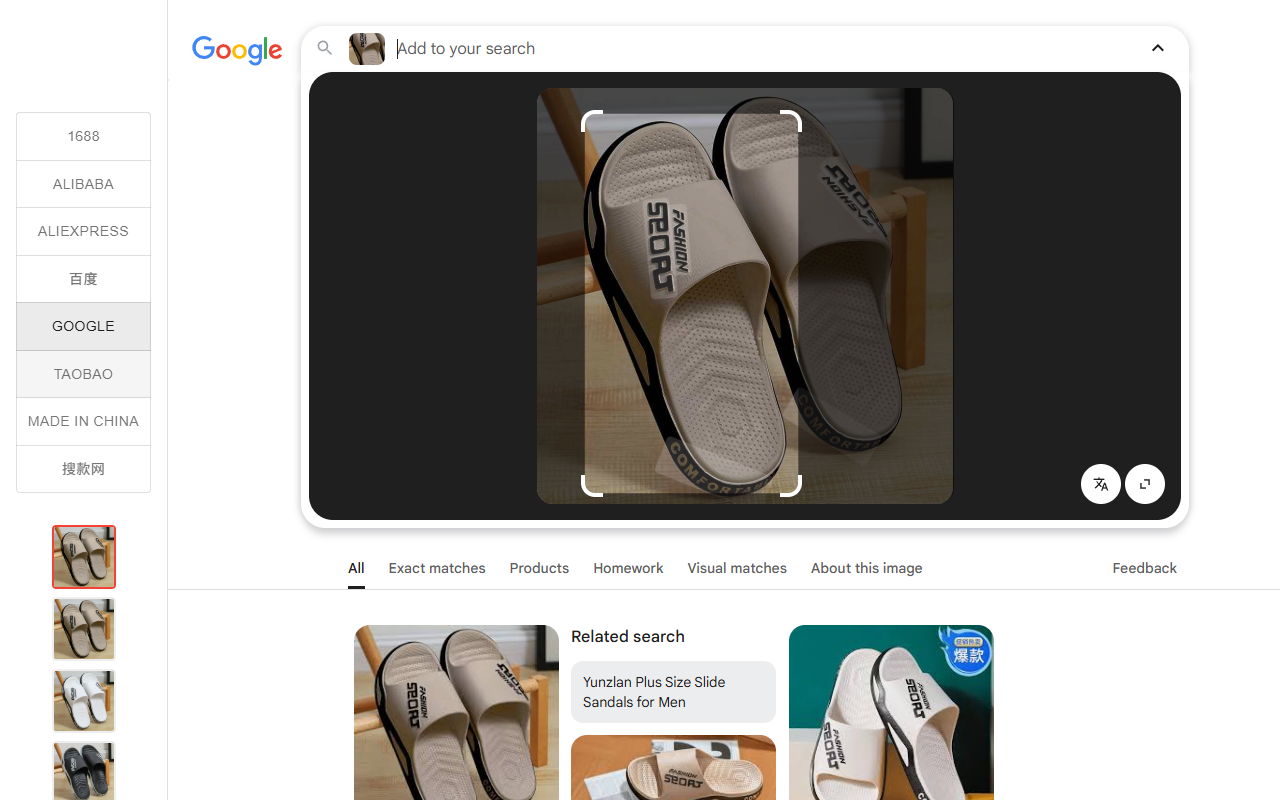Select ALIEXPRESS in the source list
The height and width of the screenshot is (800, 1280).
coord(83,231)
